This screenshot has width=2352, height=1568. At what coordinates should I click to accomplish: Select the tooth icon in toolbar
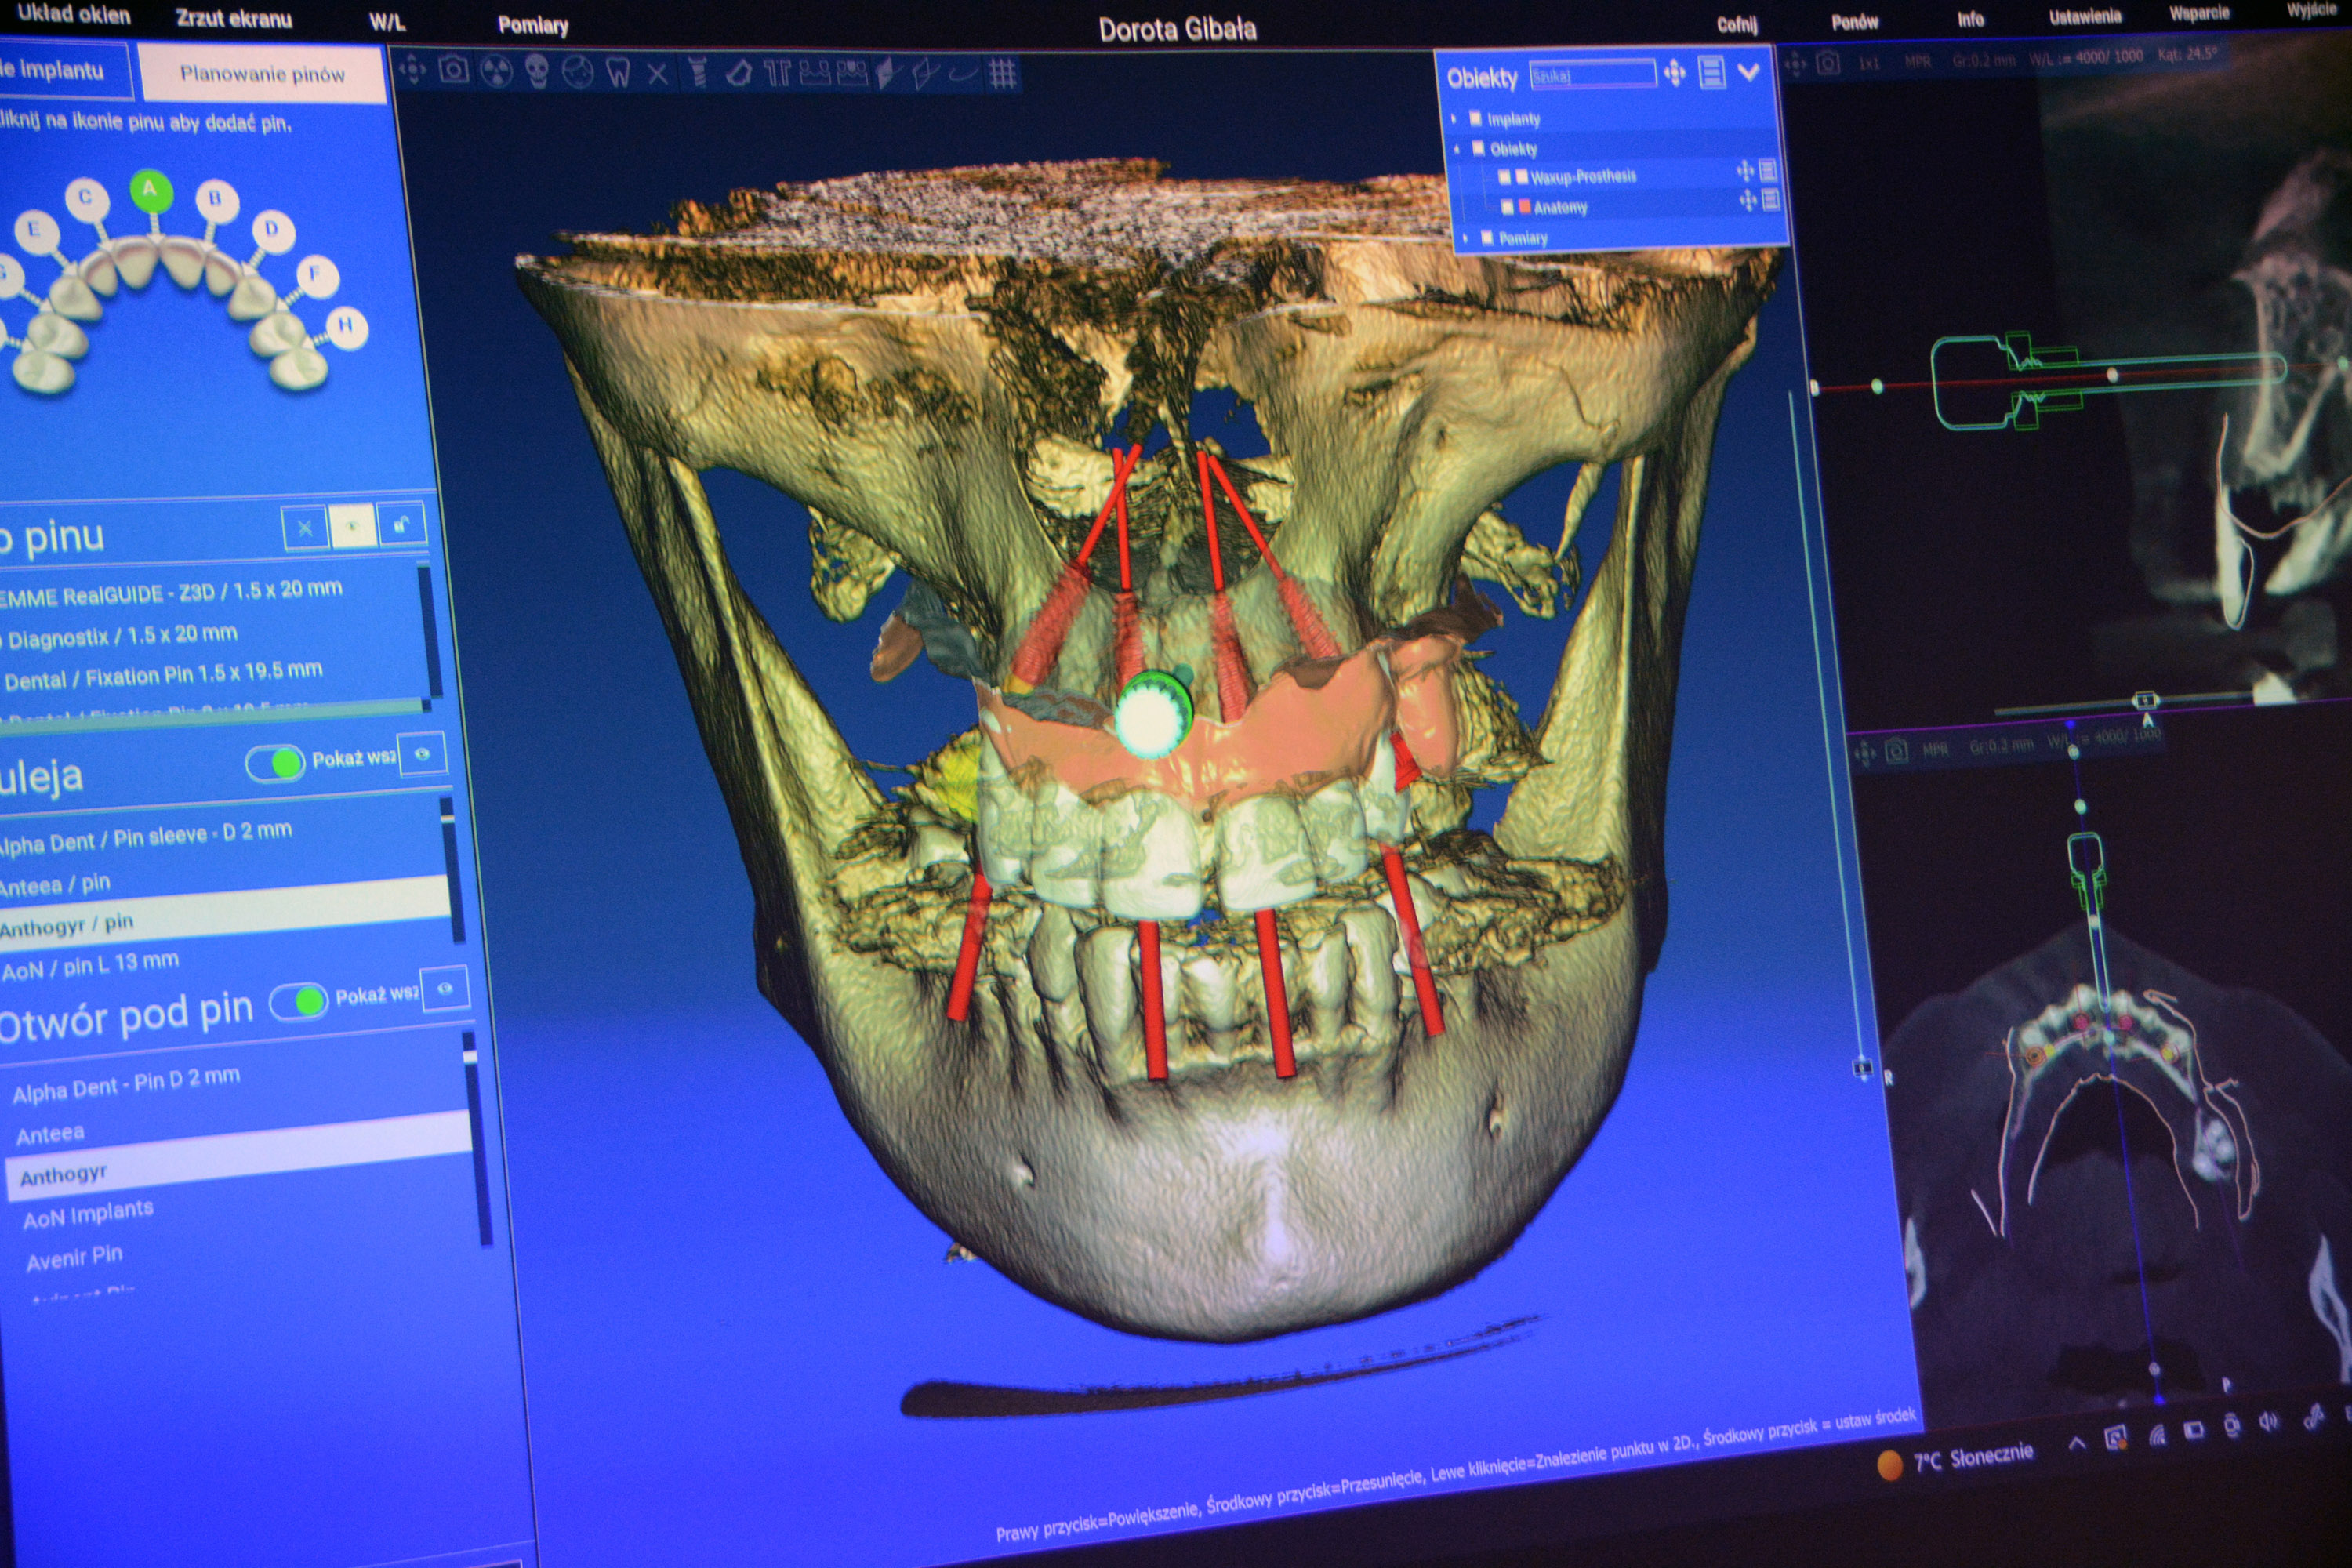point(618,73)
